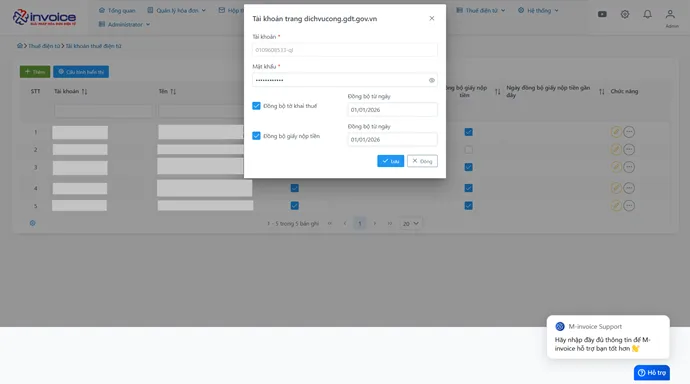Go to the last page of records
Screen dimensions: 690x384
pos(390,223)
